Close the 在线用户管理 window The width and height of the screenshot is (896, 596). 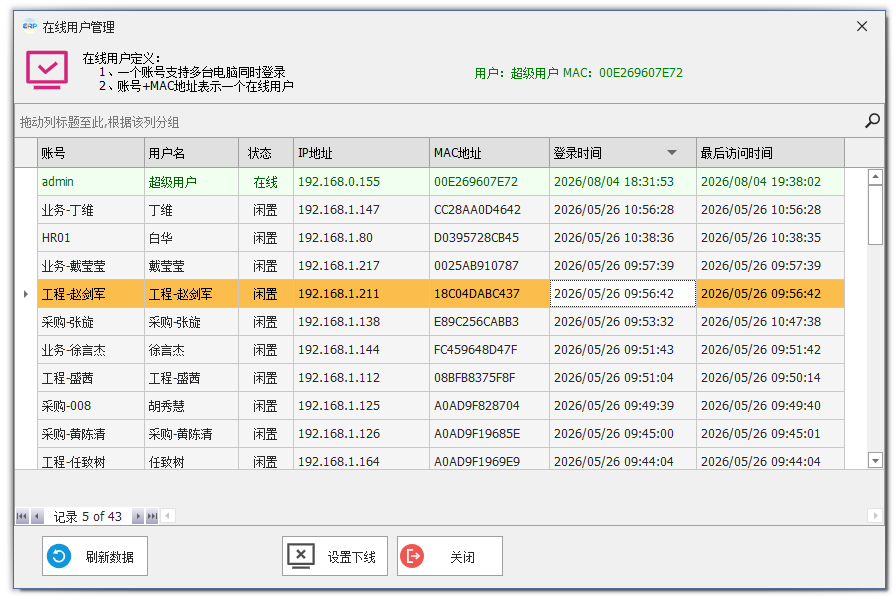click(862, 26)
